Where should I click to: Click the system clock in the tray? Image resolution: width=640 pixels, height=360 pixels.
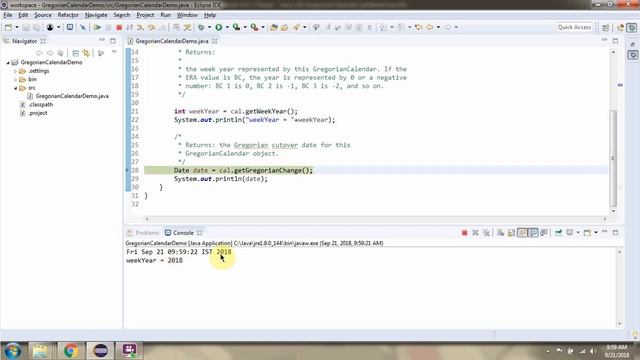[616, 351]
